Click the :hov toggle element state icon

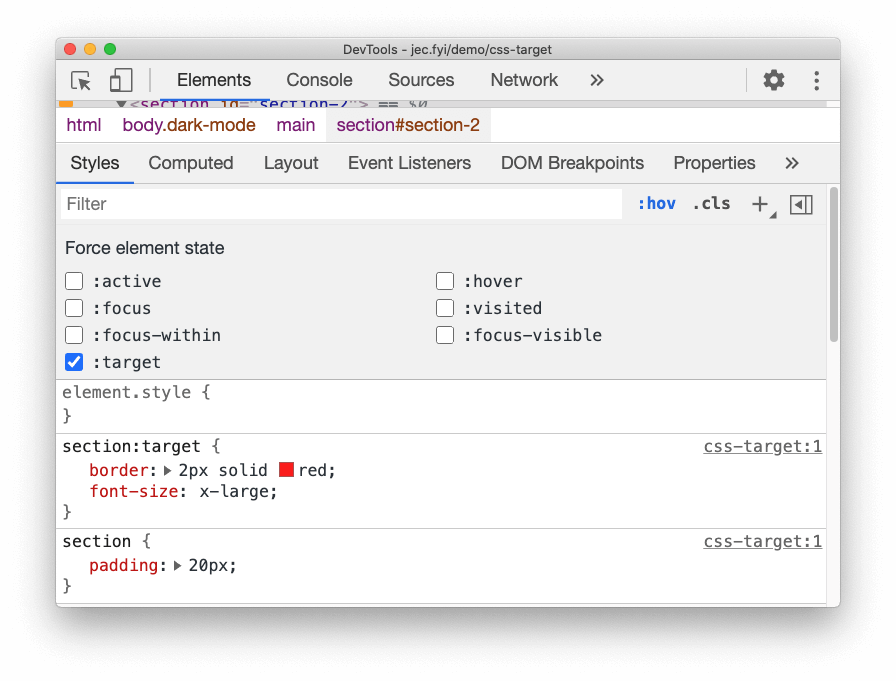point(657,204)
